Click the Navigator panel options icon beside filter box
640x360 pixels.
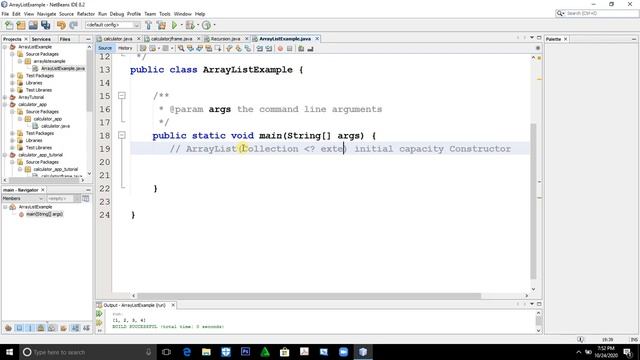point(86,199)
